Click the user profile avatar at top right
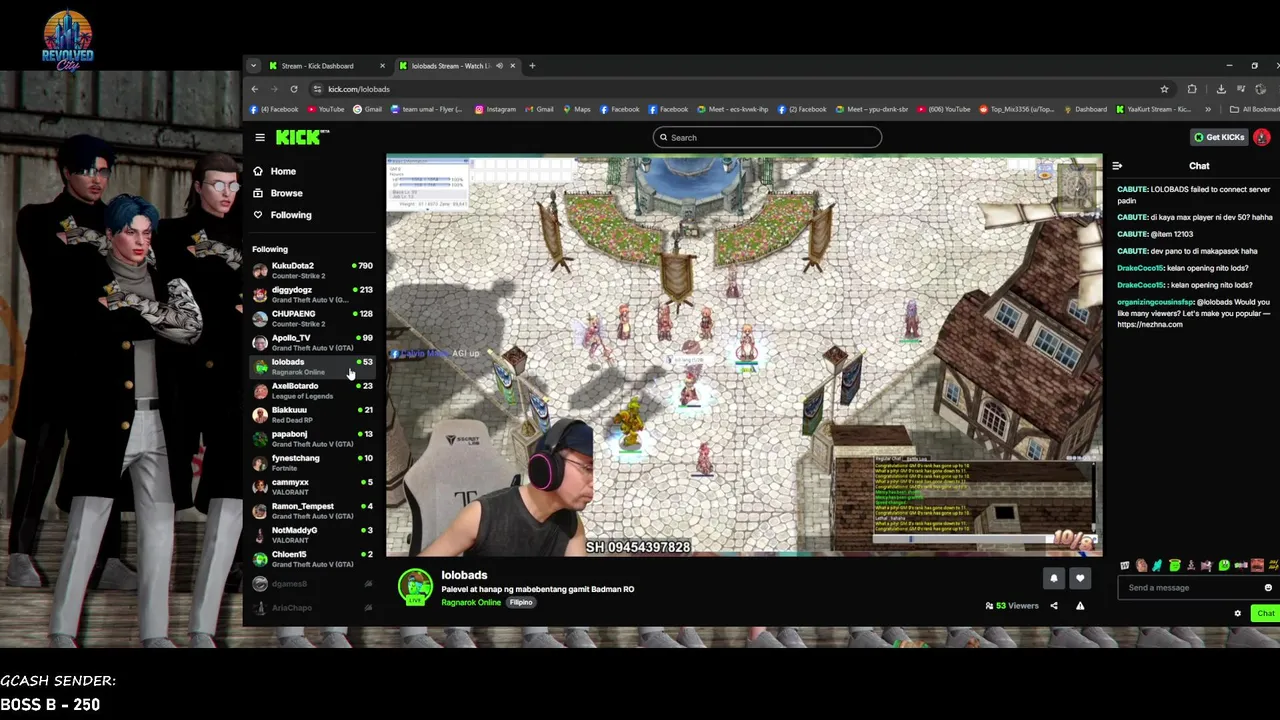The height and width of the screenshot is (720, 1280). tap(1262, 137)
